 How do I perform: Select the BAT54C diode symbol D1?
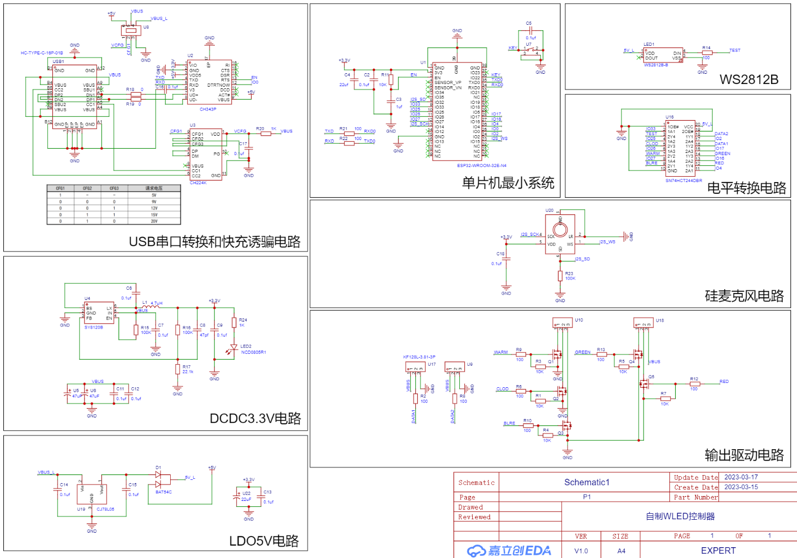pyautogui.click(x=163, y=478)
